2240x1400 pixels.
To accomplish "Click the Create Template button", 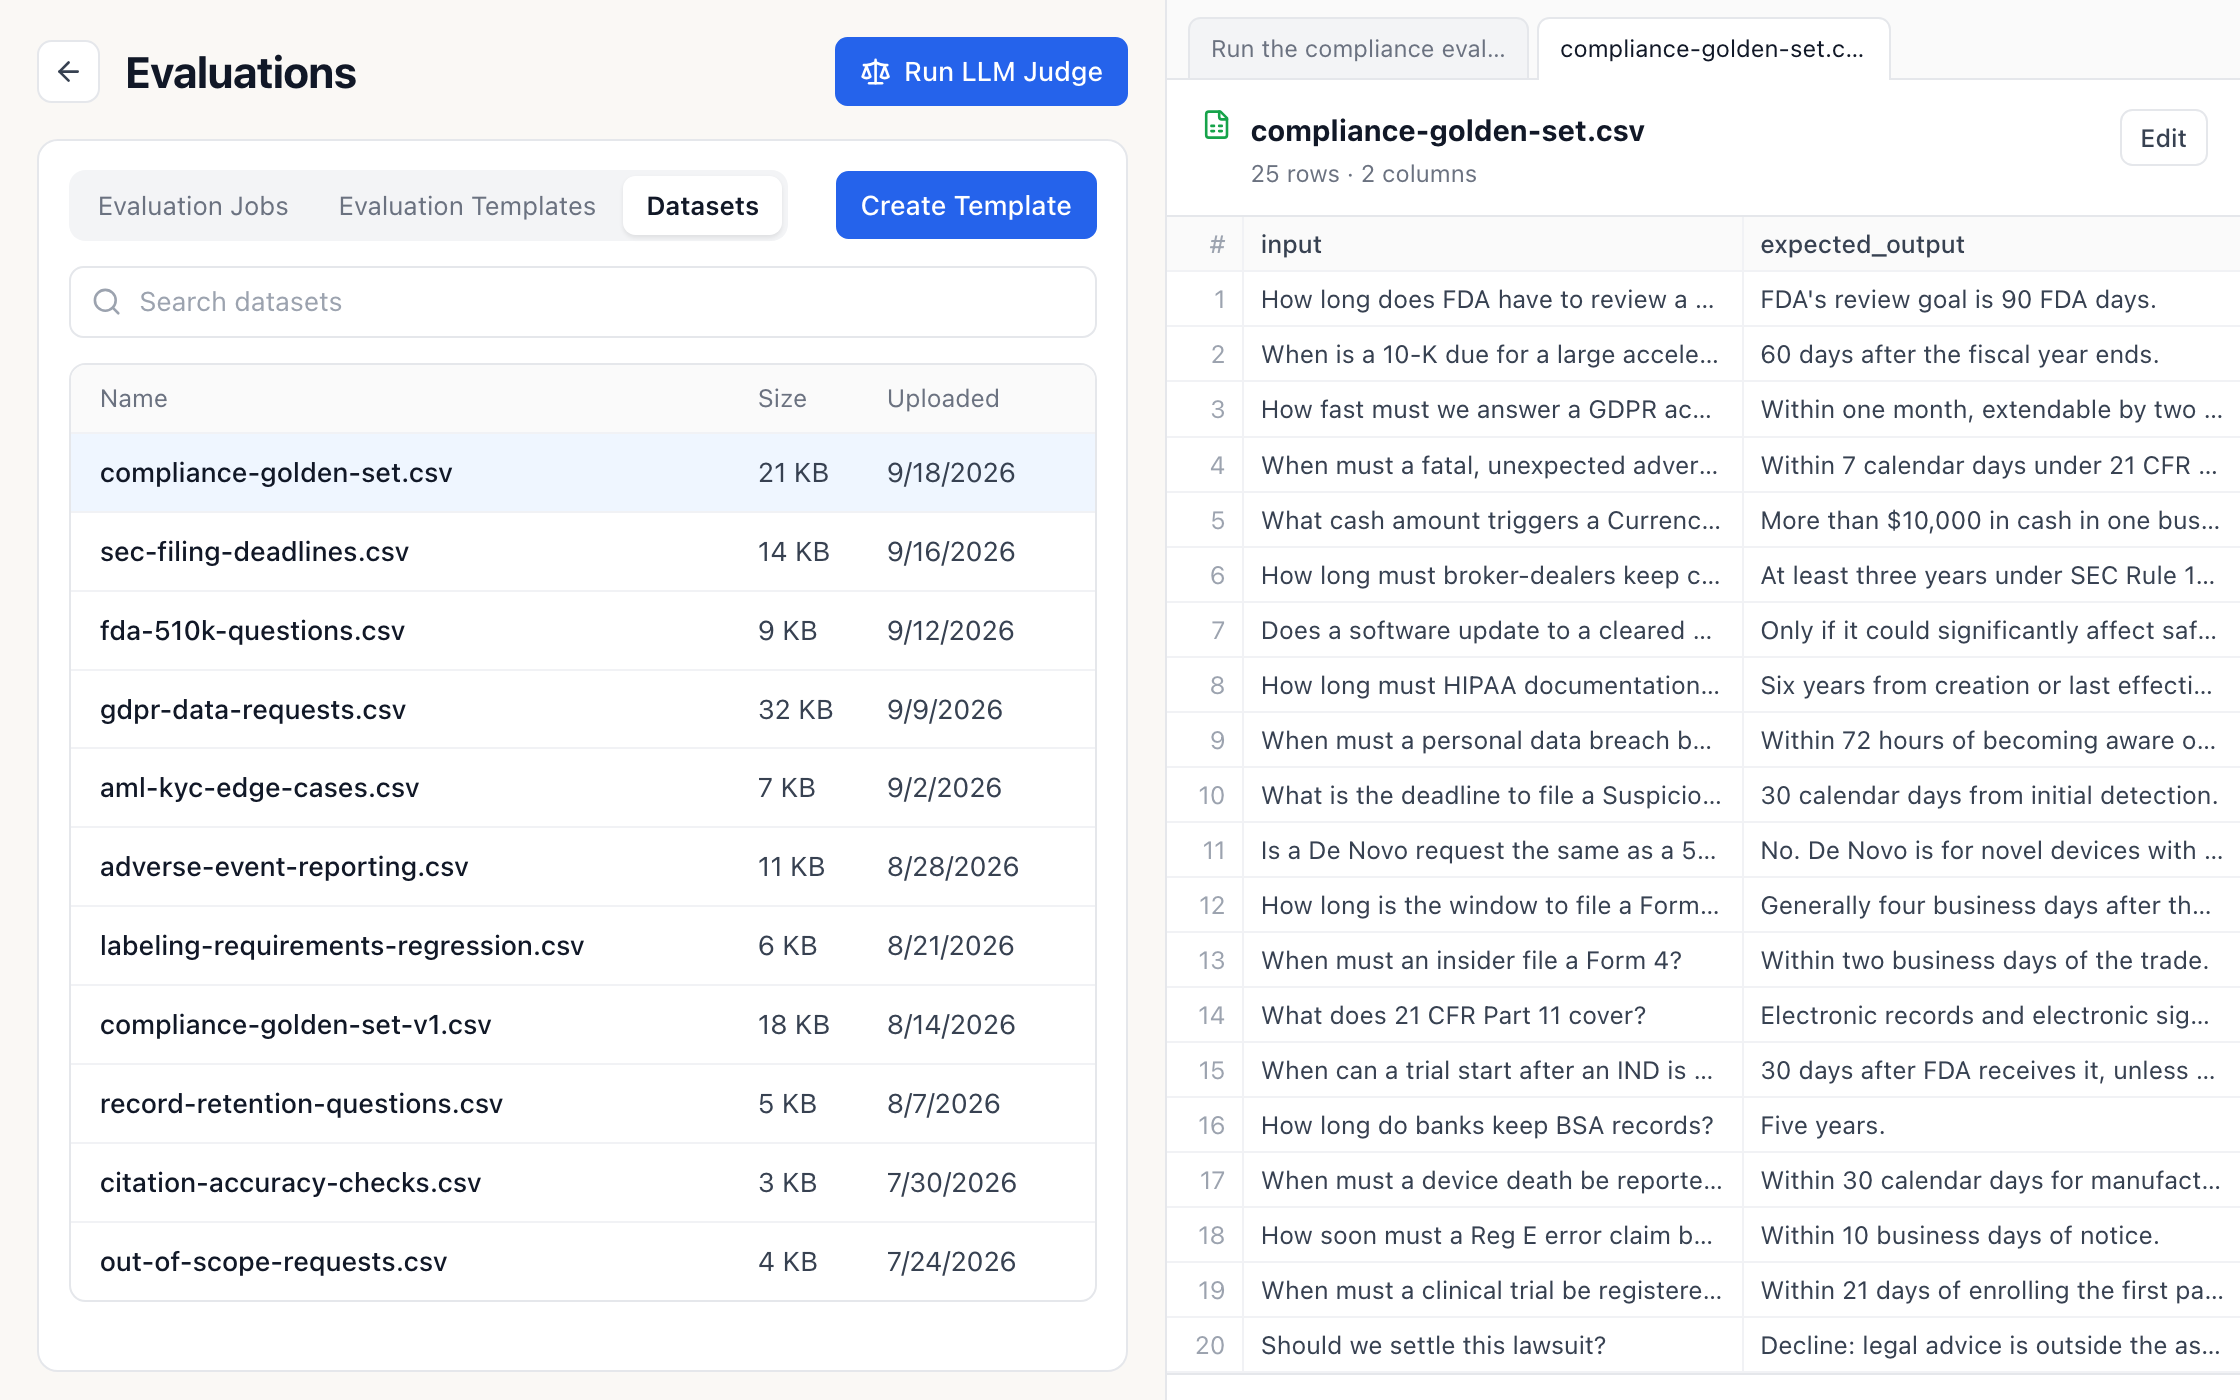I will [966, 205].
